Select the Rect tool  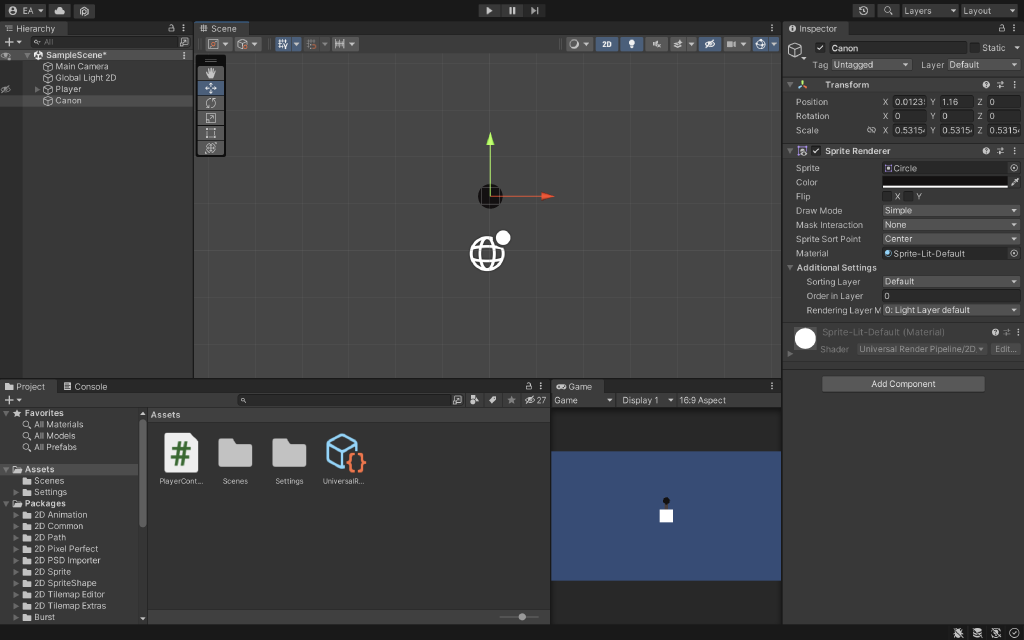[211, 132]
